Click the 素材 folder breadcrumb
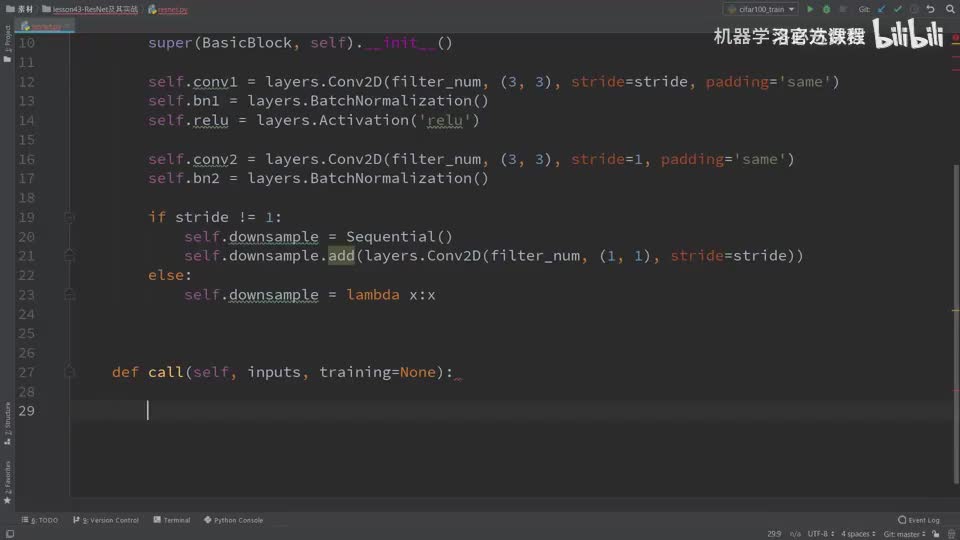Viewport: 960px width, 540px height. [x=20, y=9]
